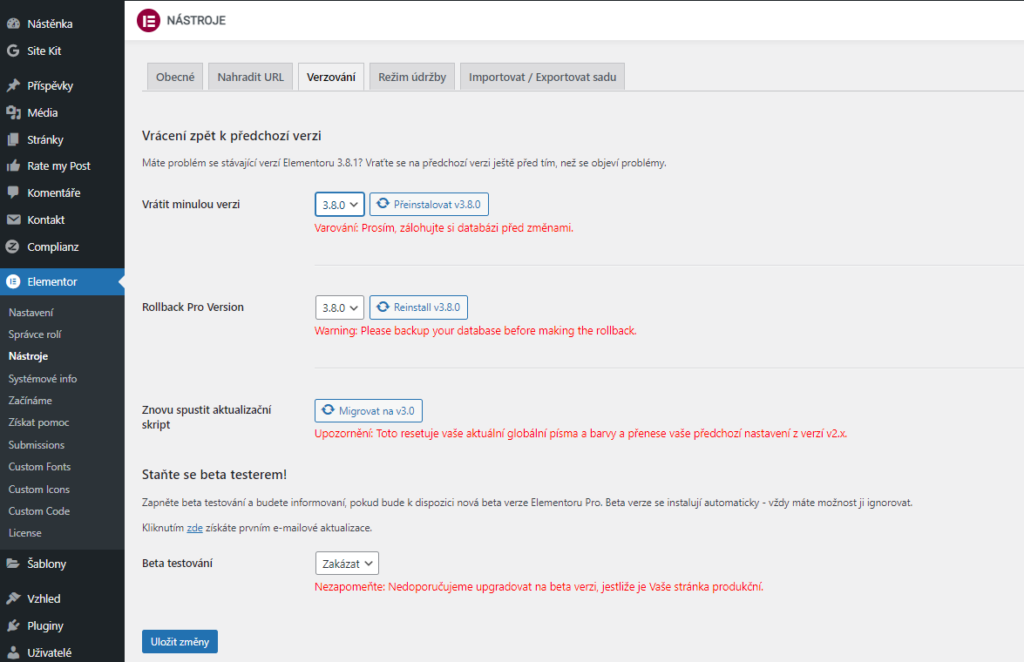Screen dimensions: 1024x662
Task: Click the Reinstall v3.8.0 button
Action: [419, 307]
